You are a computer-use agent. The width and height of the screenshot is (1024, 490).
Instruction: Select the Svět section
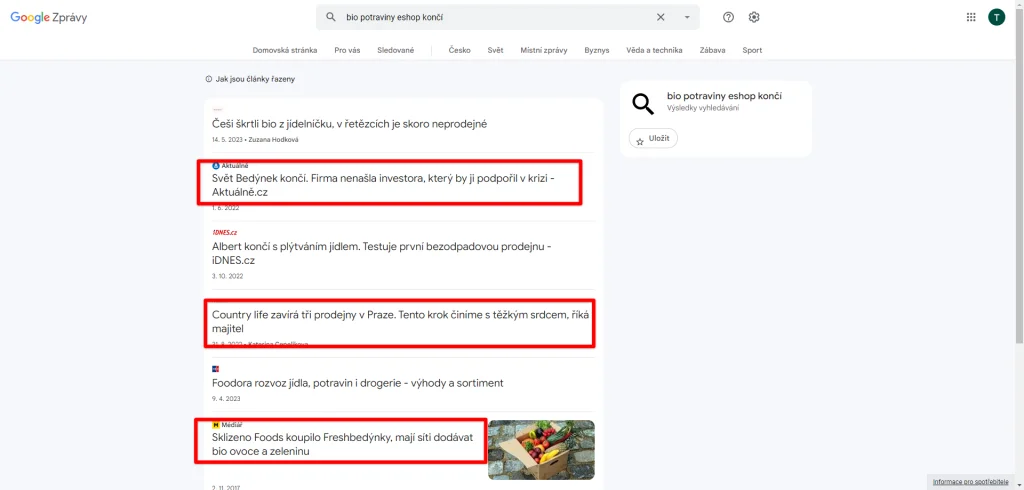(496, 50)
